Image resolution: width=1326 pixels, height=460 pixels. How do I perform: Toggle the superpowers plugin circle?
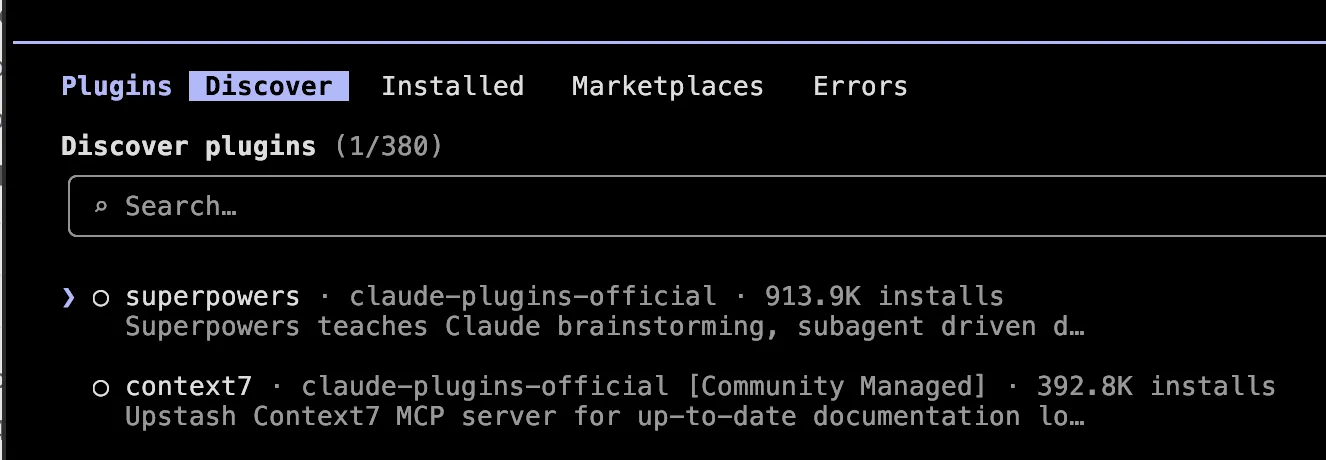tap(100, 298)
